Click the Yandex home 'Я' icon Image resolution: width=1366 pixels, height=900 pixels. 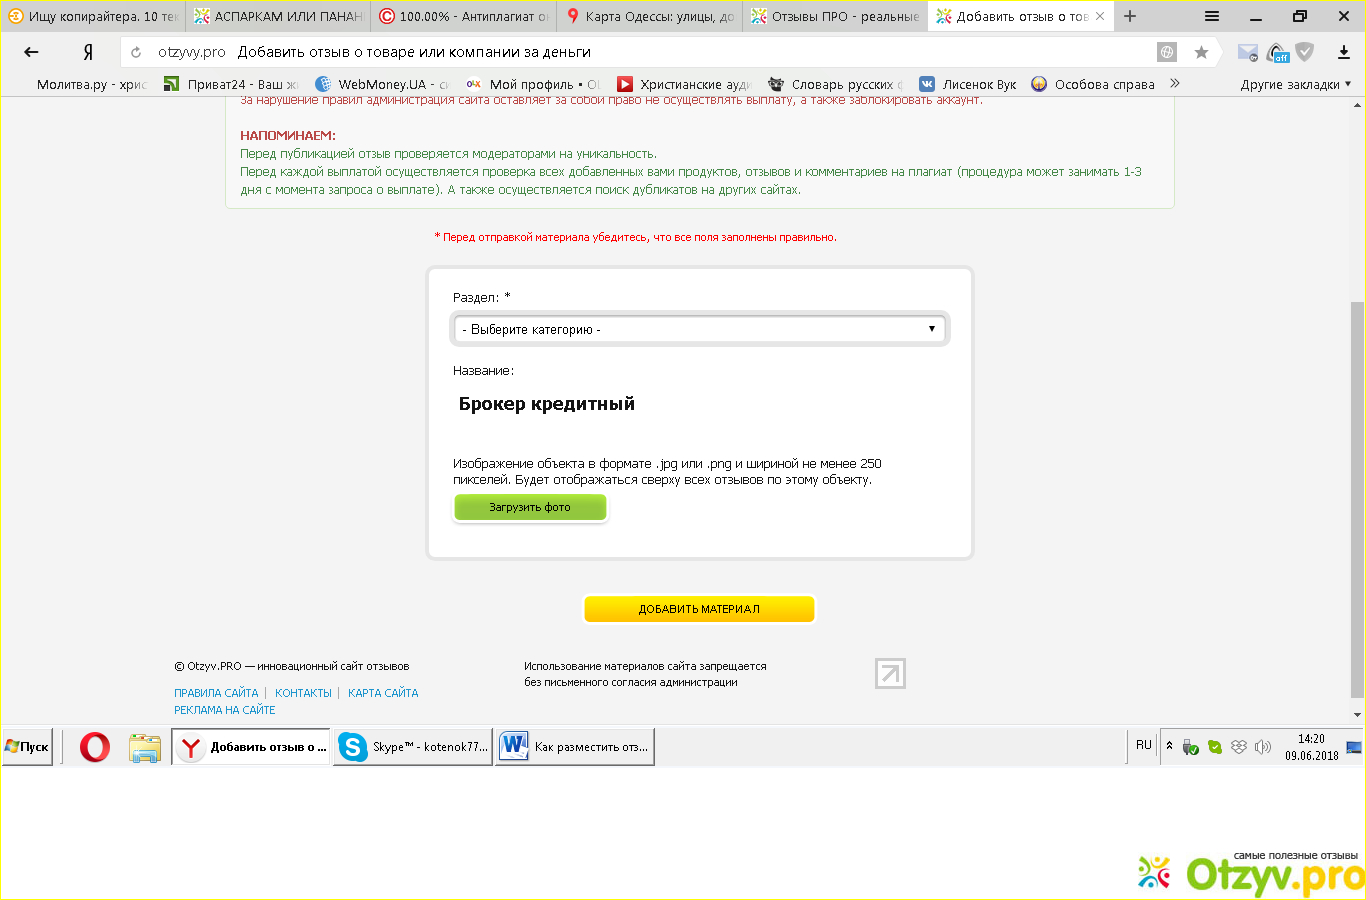point(88,52)
